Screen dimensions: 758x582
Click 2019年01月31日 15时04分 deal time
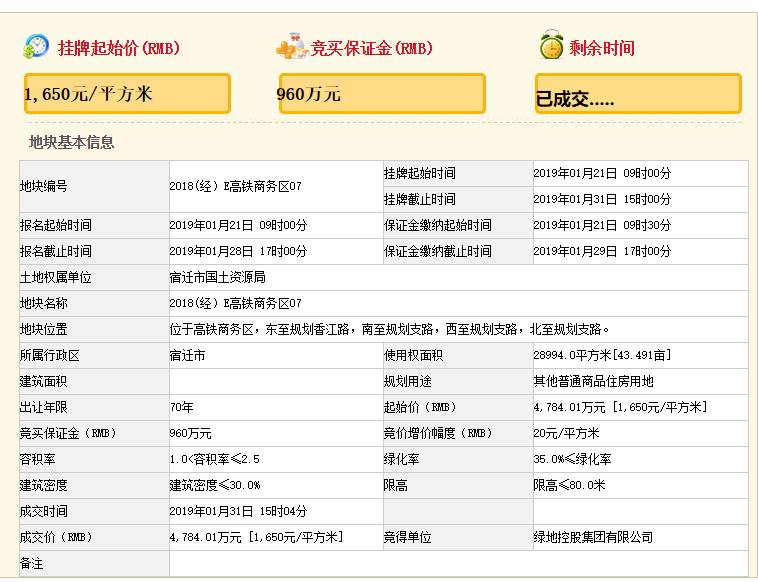pos(238,512)
